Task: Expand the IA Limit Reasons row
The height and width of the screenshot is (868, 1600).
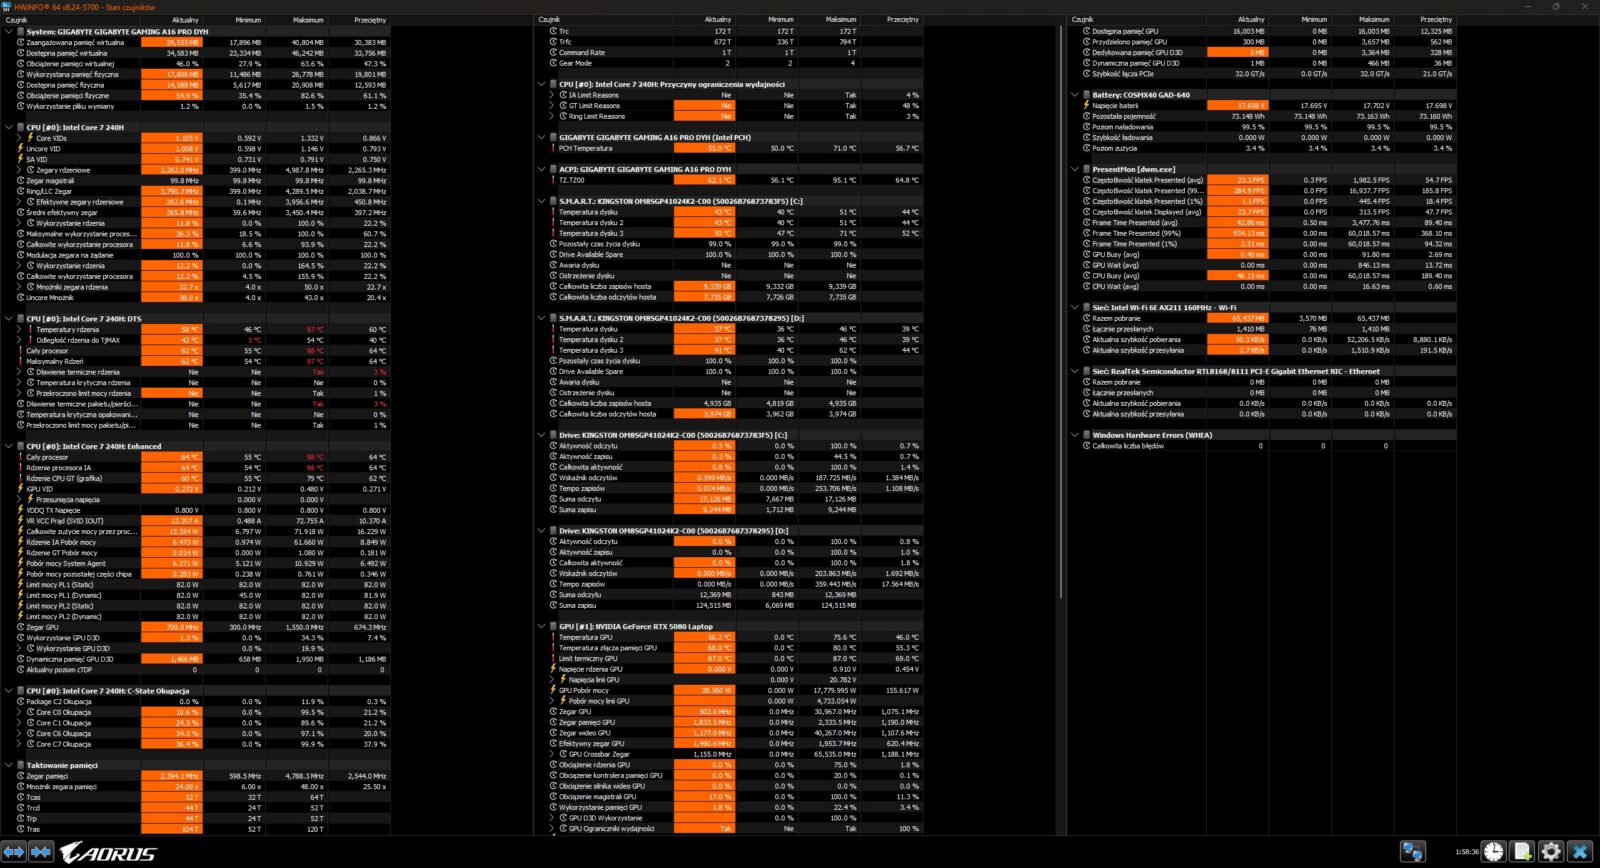Action: 552,95
